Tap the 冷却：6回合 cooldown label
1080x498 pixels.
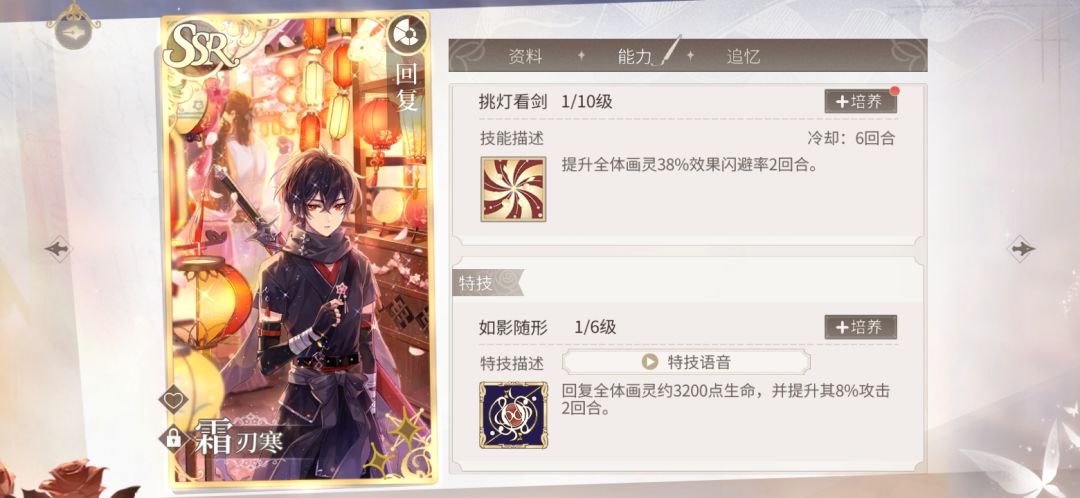click(851, 138)
